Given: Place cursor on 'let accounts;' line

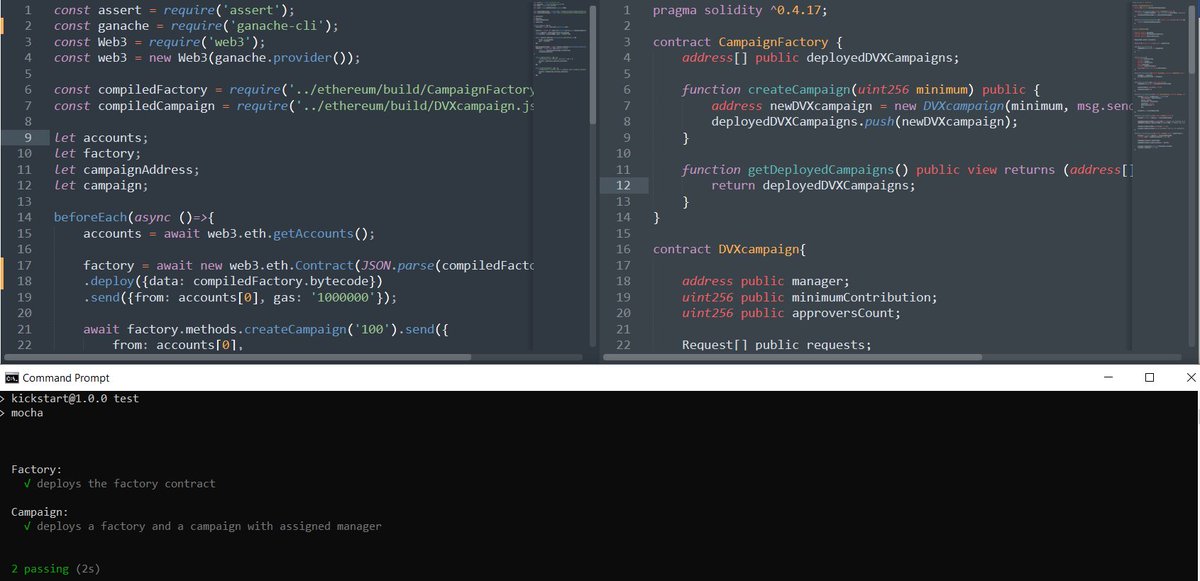Looking at the screenshot, I should pos(101,137).
